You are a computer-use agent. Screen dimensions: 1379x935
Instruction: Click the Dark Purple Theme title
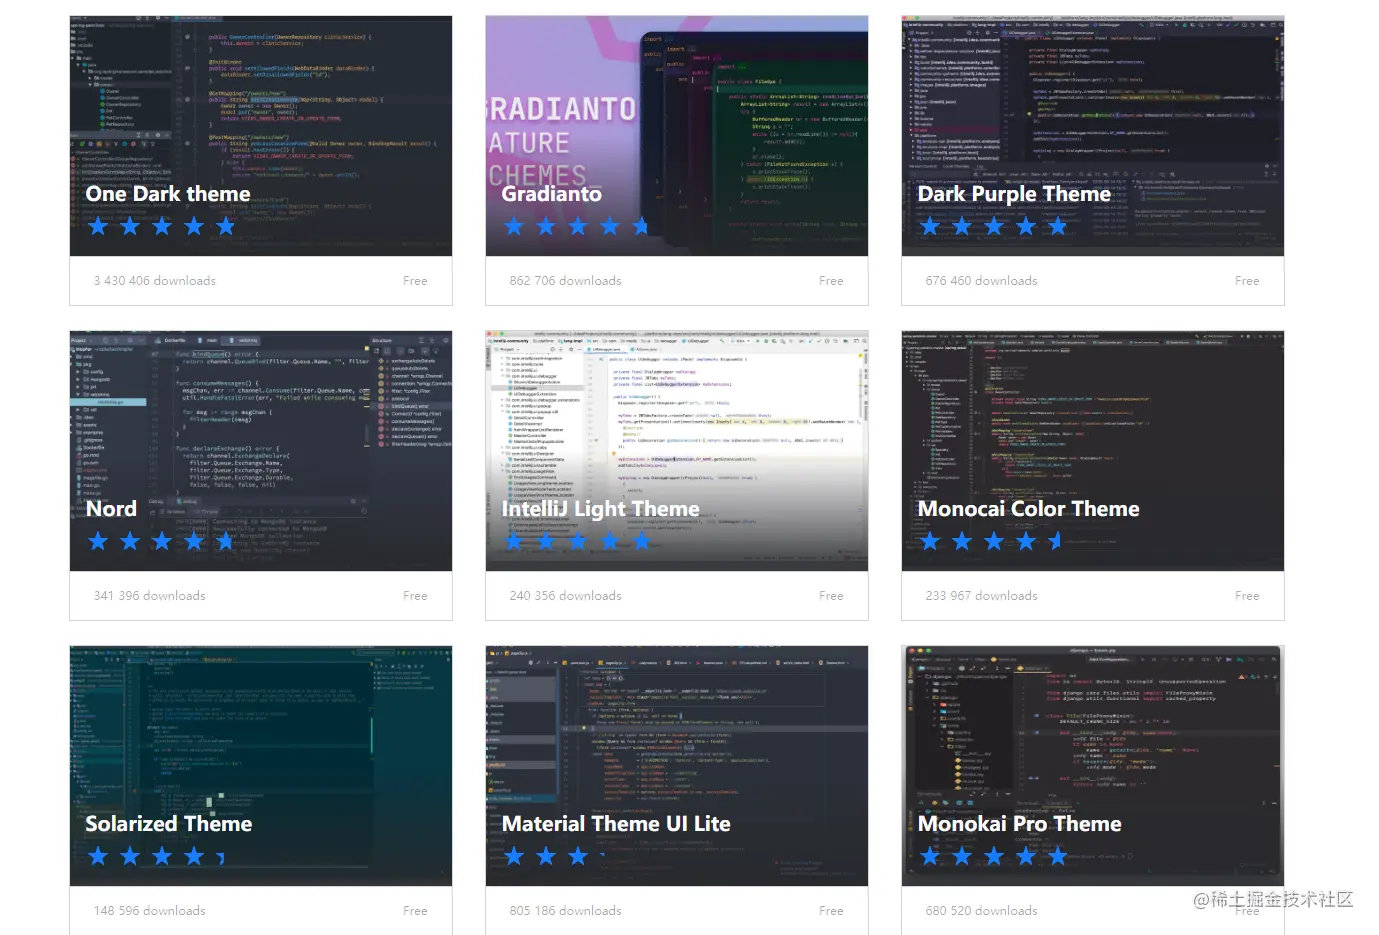1014,194
